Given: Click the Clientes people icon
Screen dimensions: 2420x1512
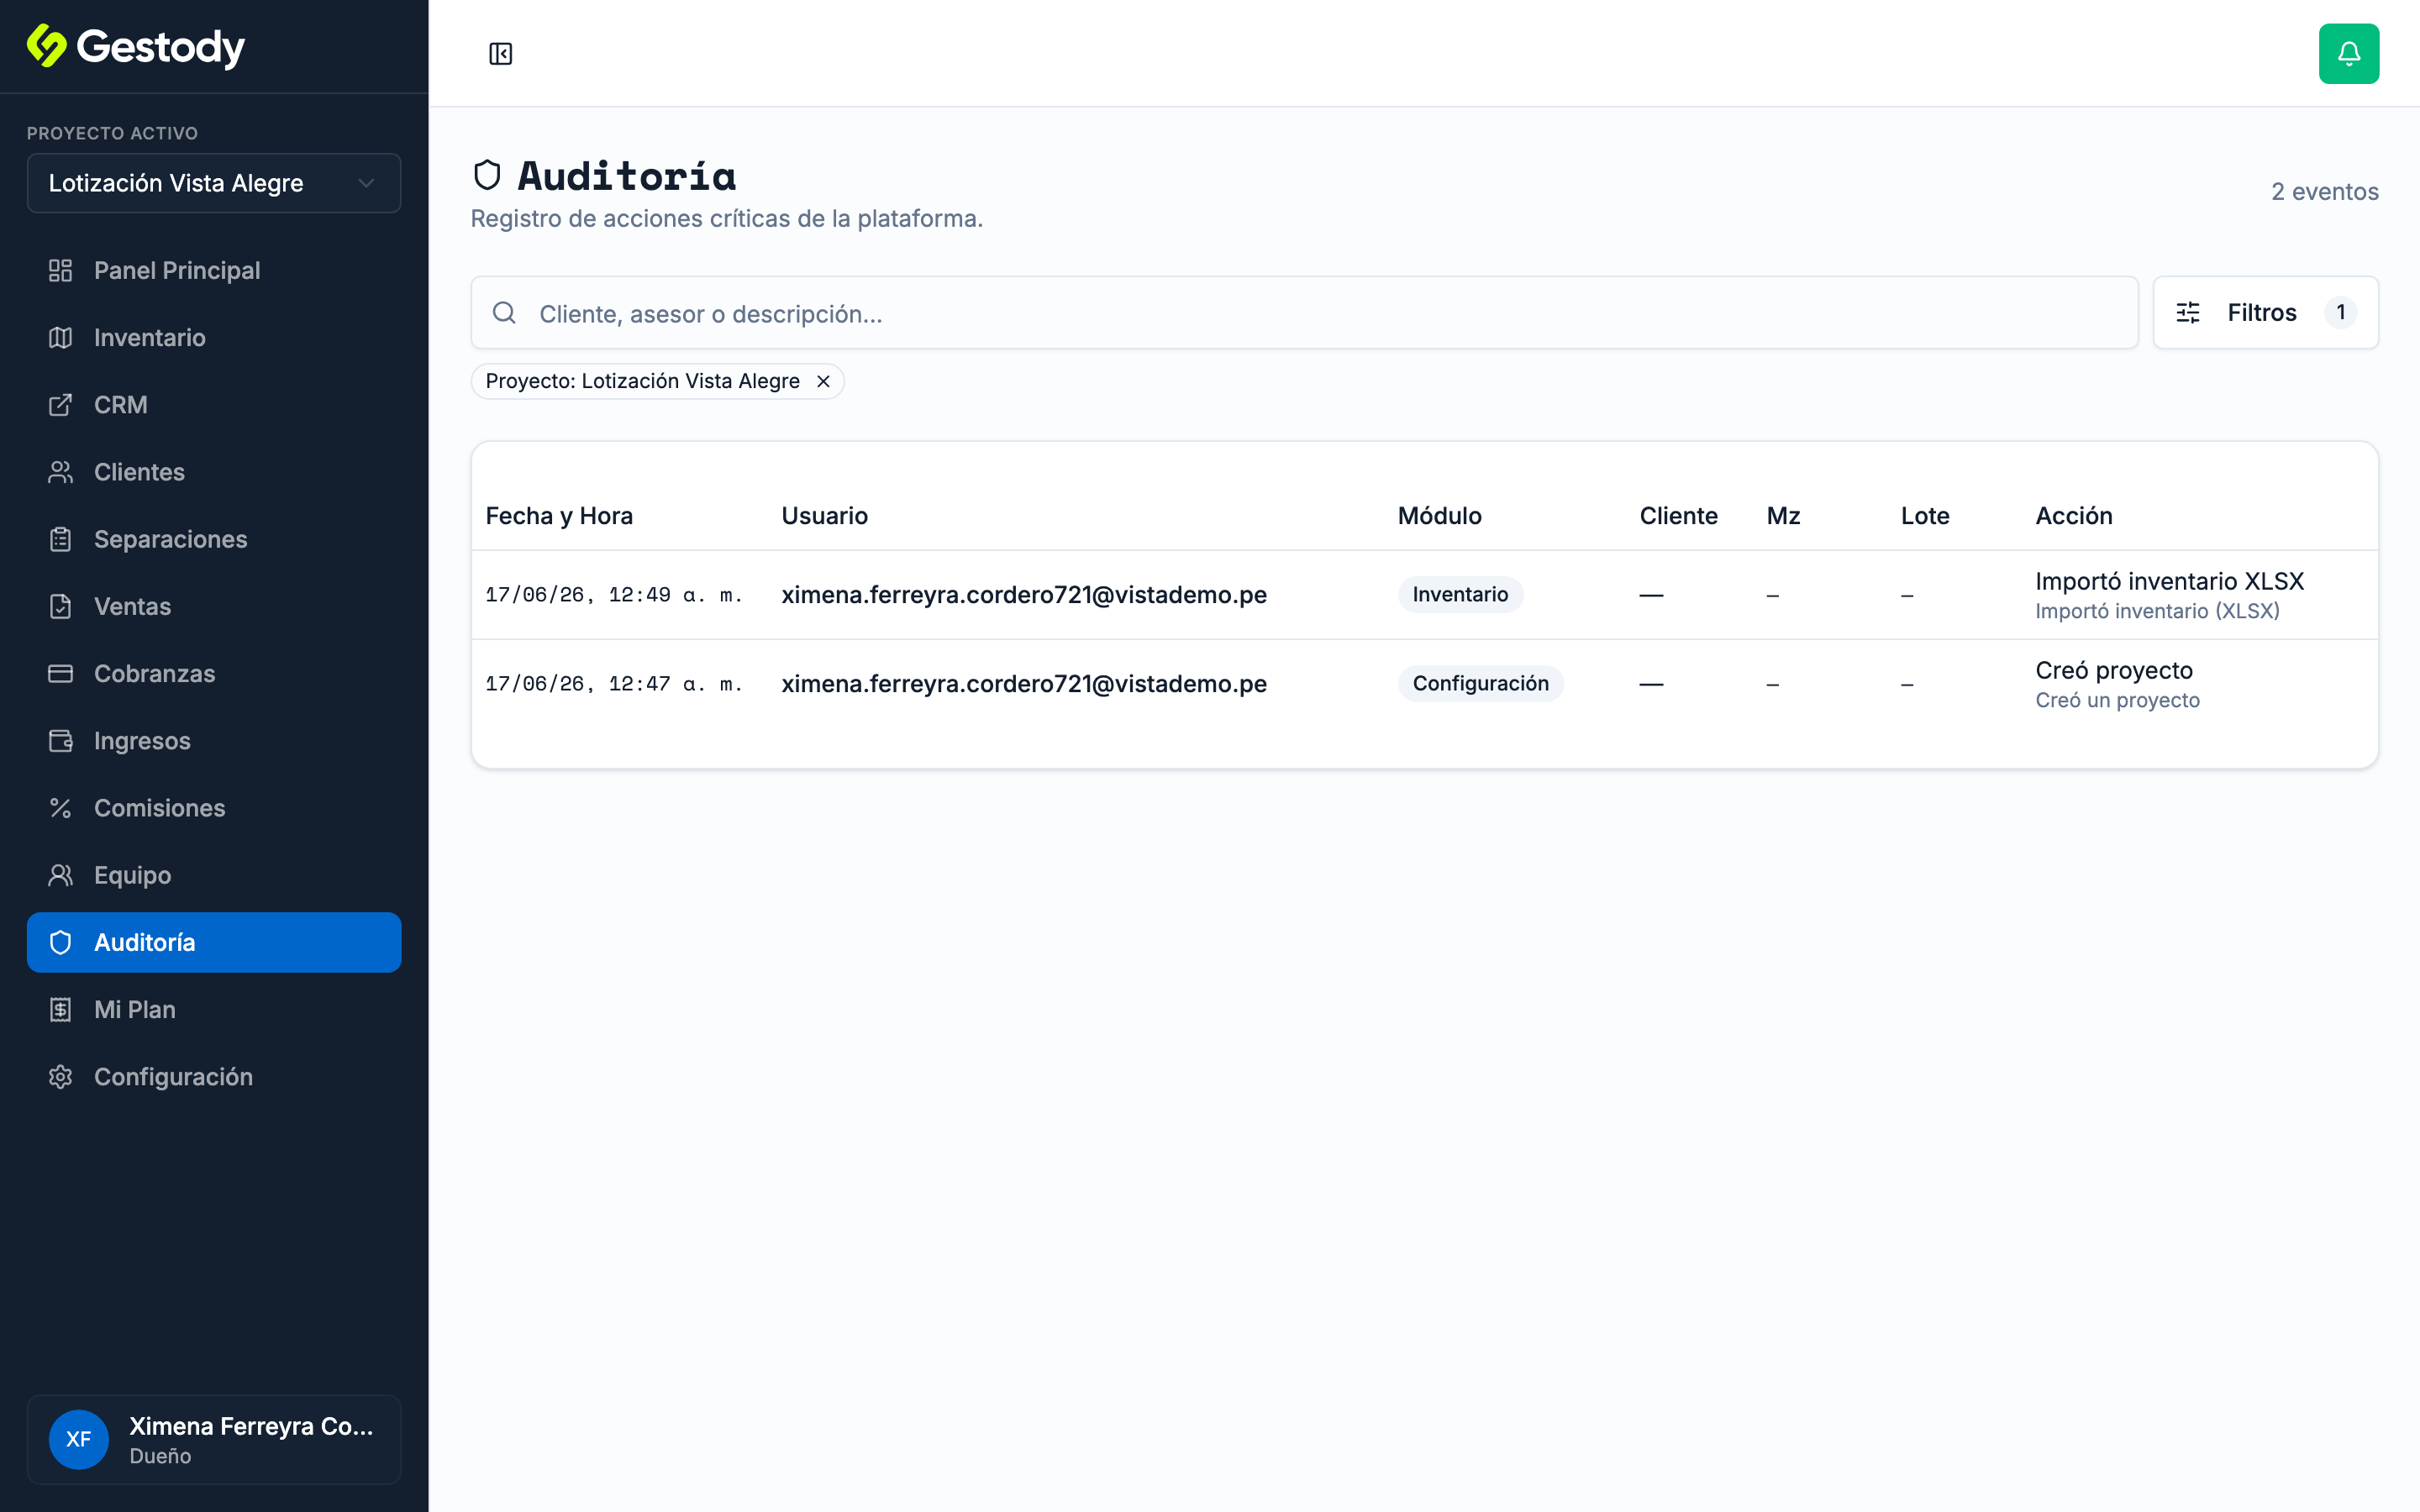Looking at the screenshot, I should [60, 472].
